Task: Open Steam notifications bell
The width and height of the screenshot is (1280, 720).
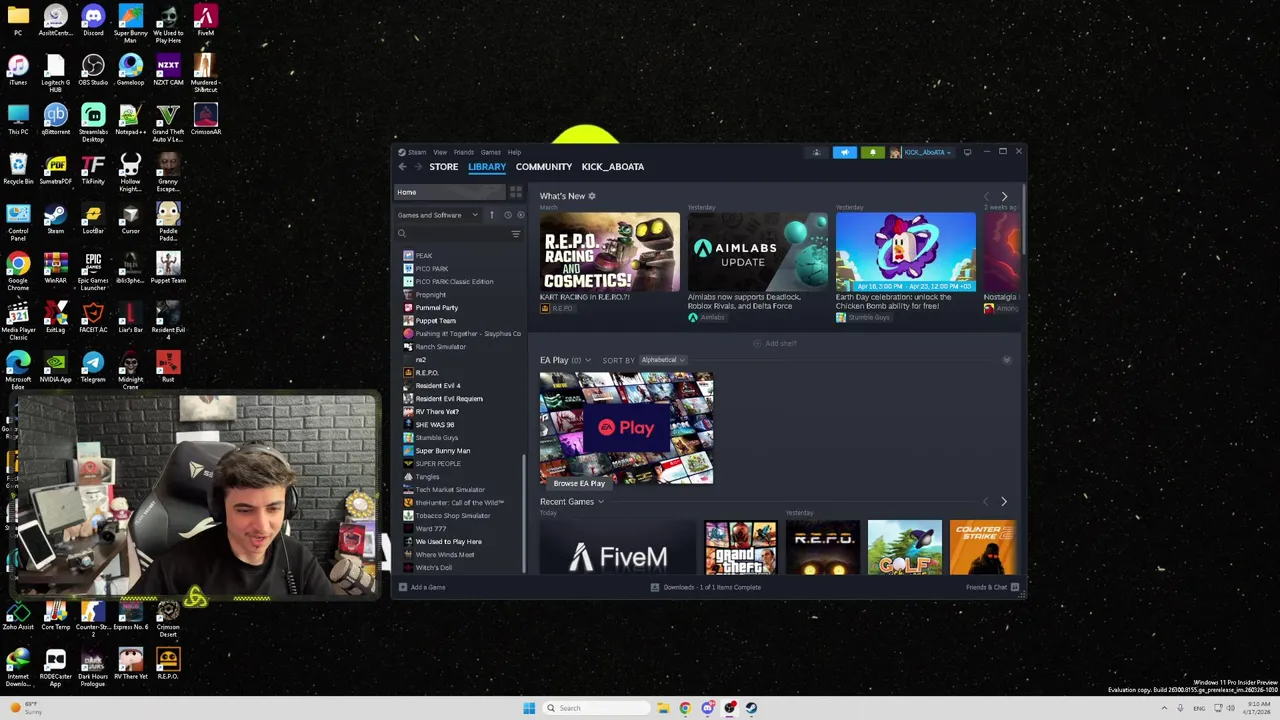Action: point(873,152)
